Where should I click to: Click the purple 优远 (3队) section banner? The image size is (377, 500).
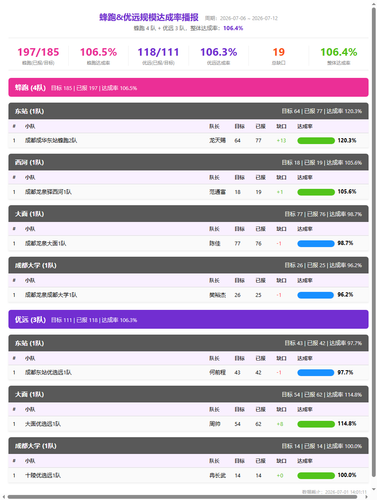188,319
